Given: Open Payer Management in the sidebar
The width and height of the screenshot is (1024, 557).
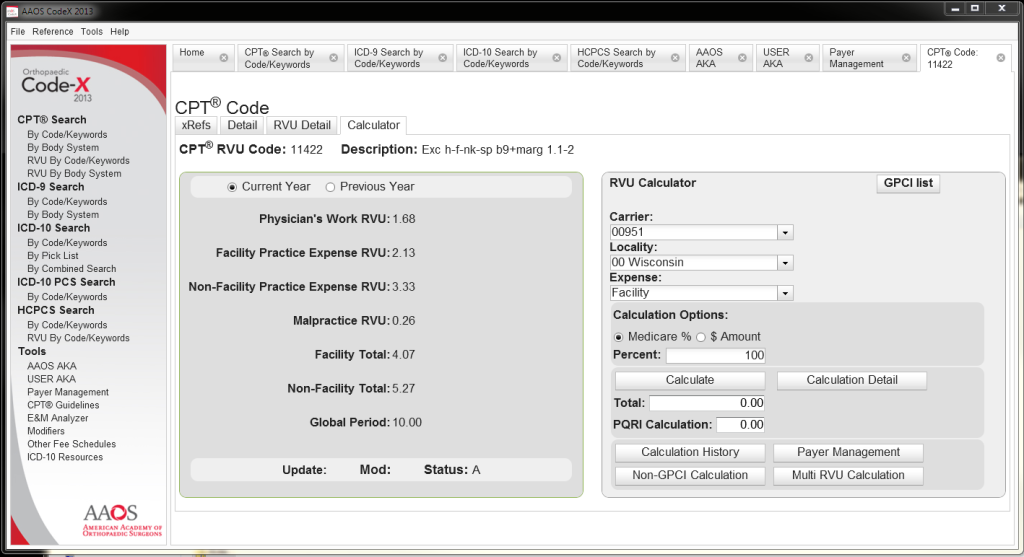Looking at the screenshot, I should click(x=68, y=392).
